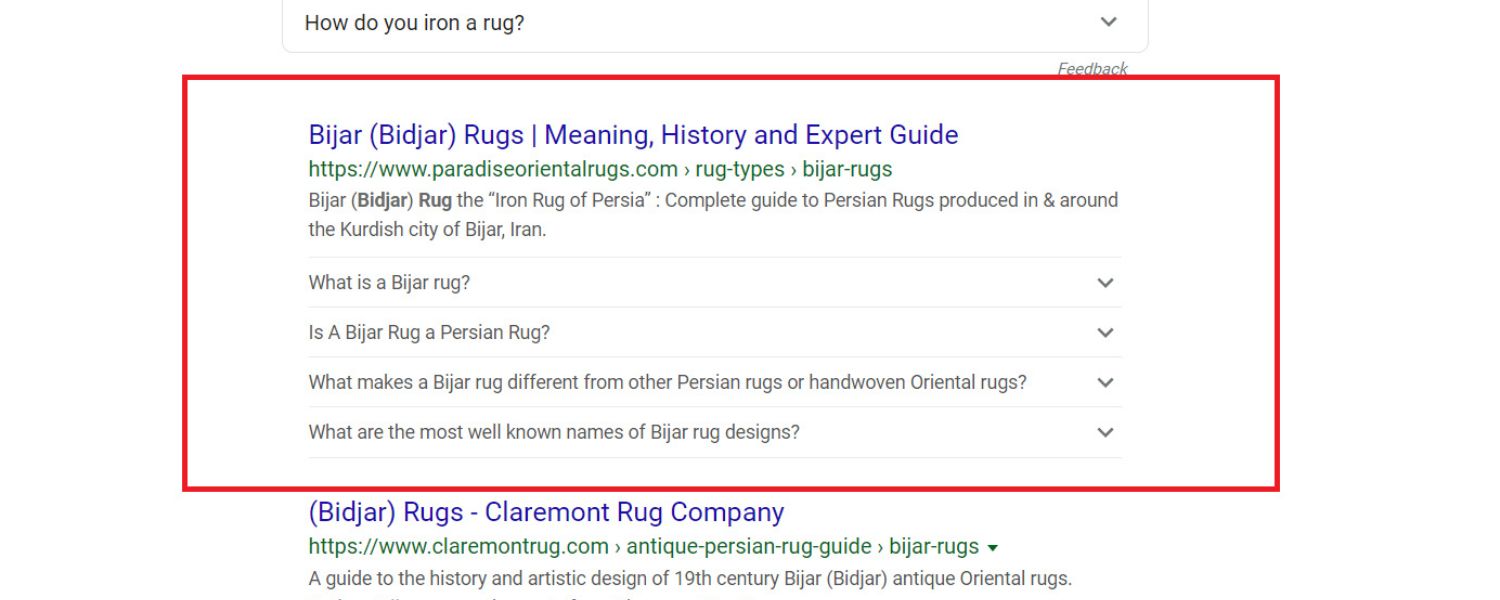Open the result options arrow next to claremontrug.com

click(x=991, y=547)
